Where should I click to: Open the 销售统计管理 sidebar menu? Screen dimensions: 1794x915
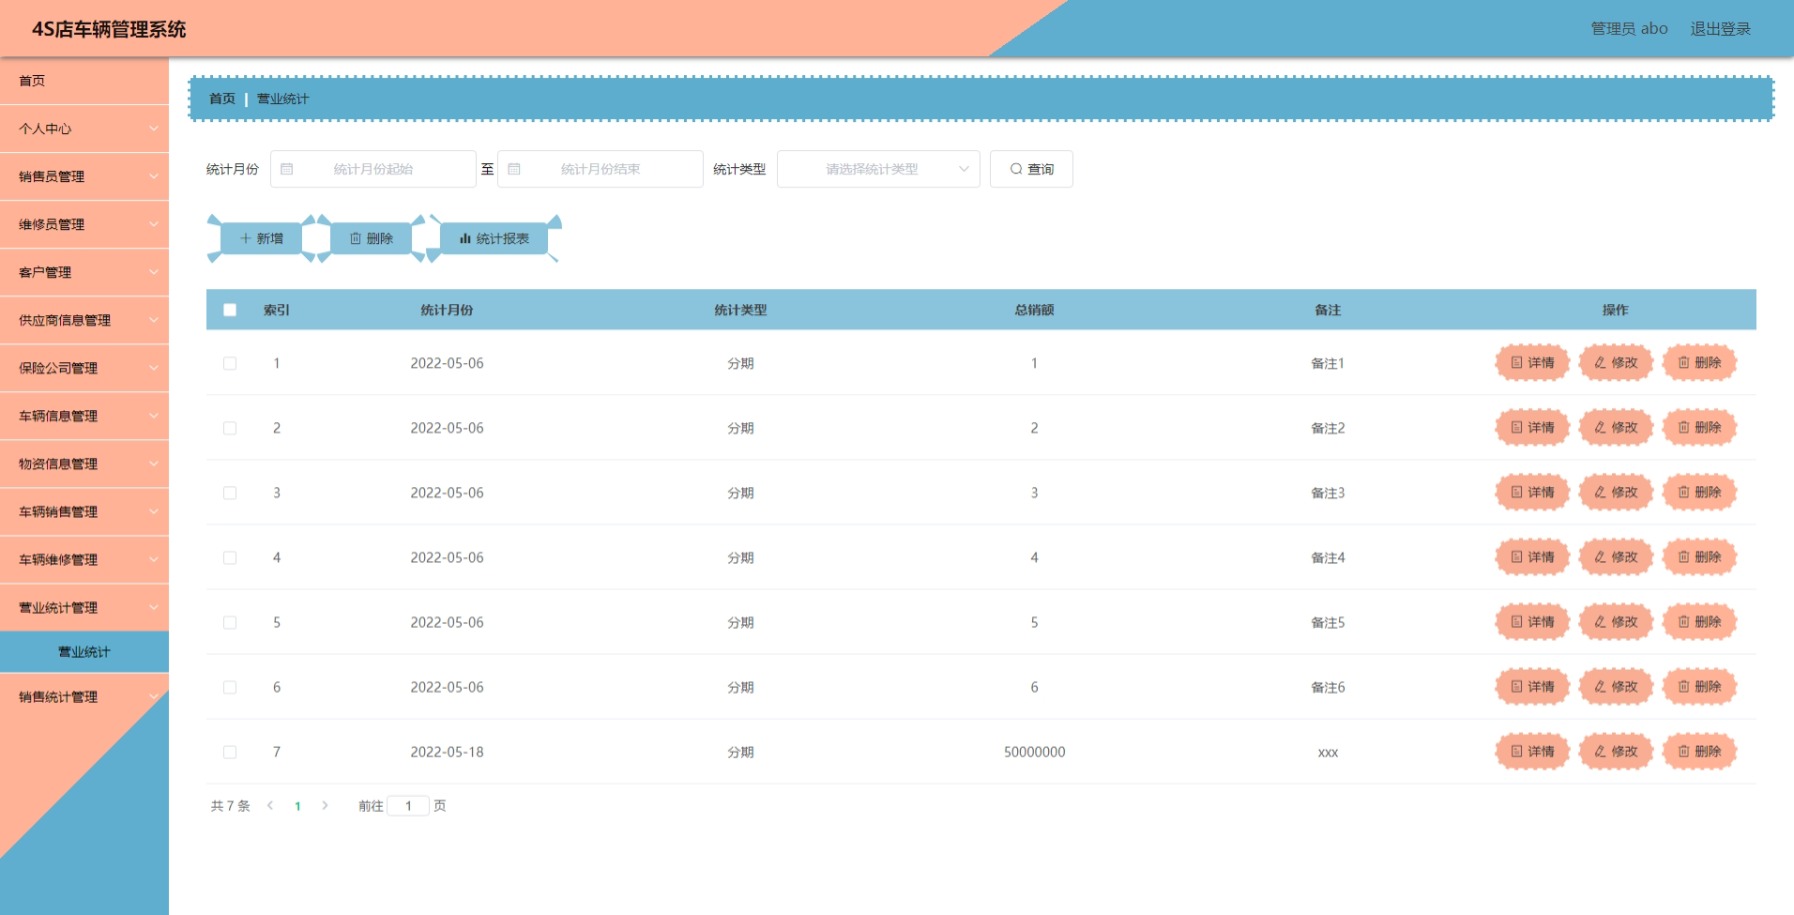(x=84, y=697)
